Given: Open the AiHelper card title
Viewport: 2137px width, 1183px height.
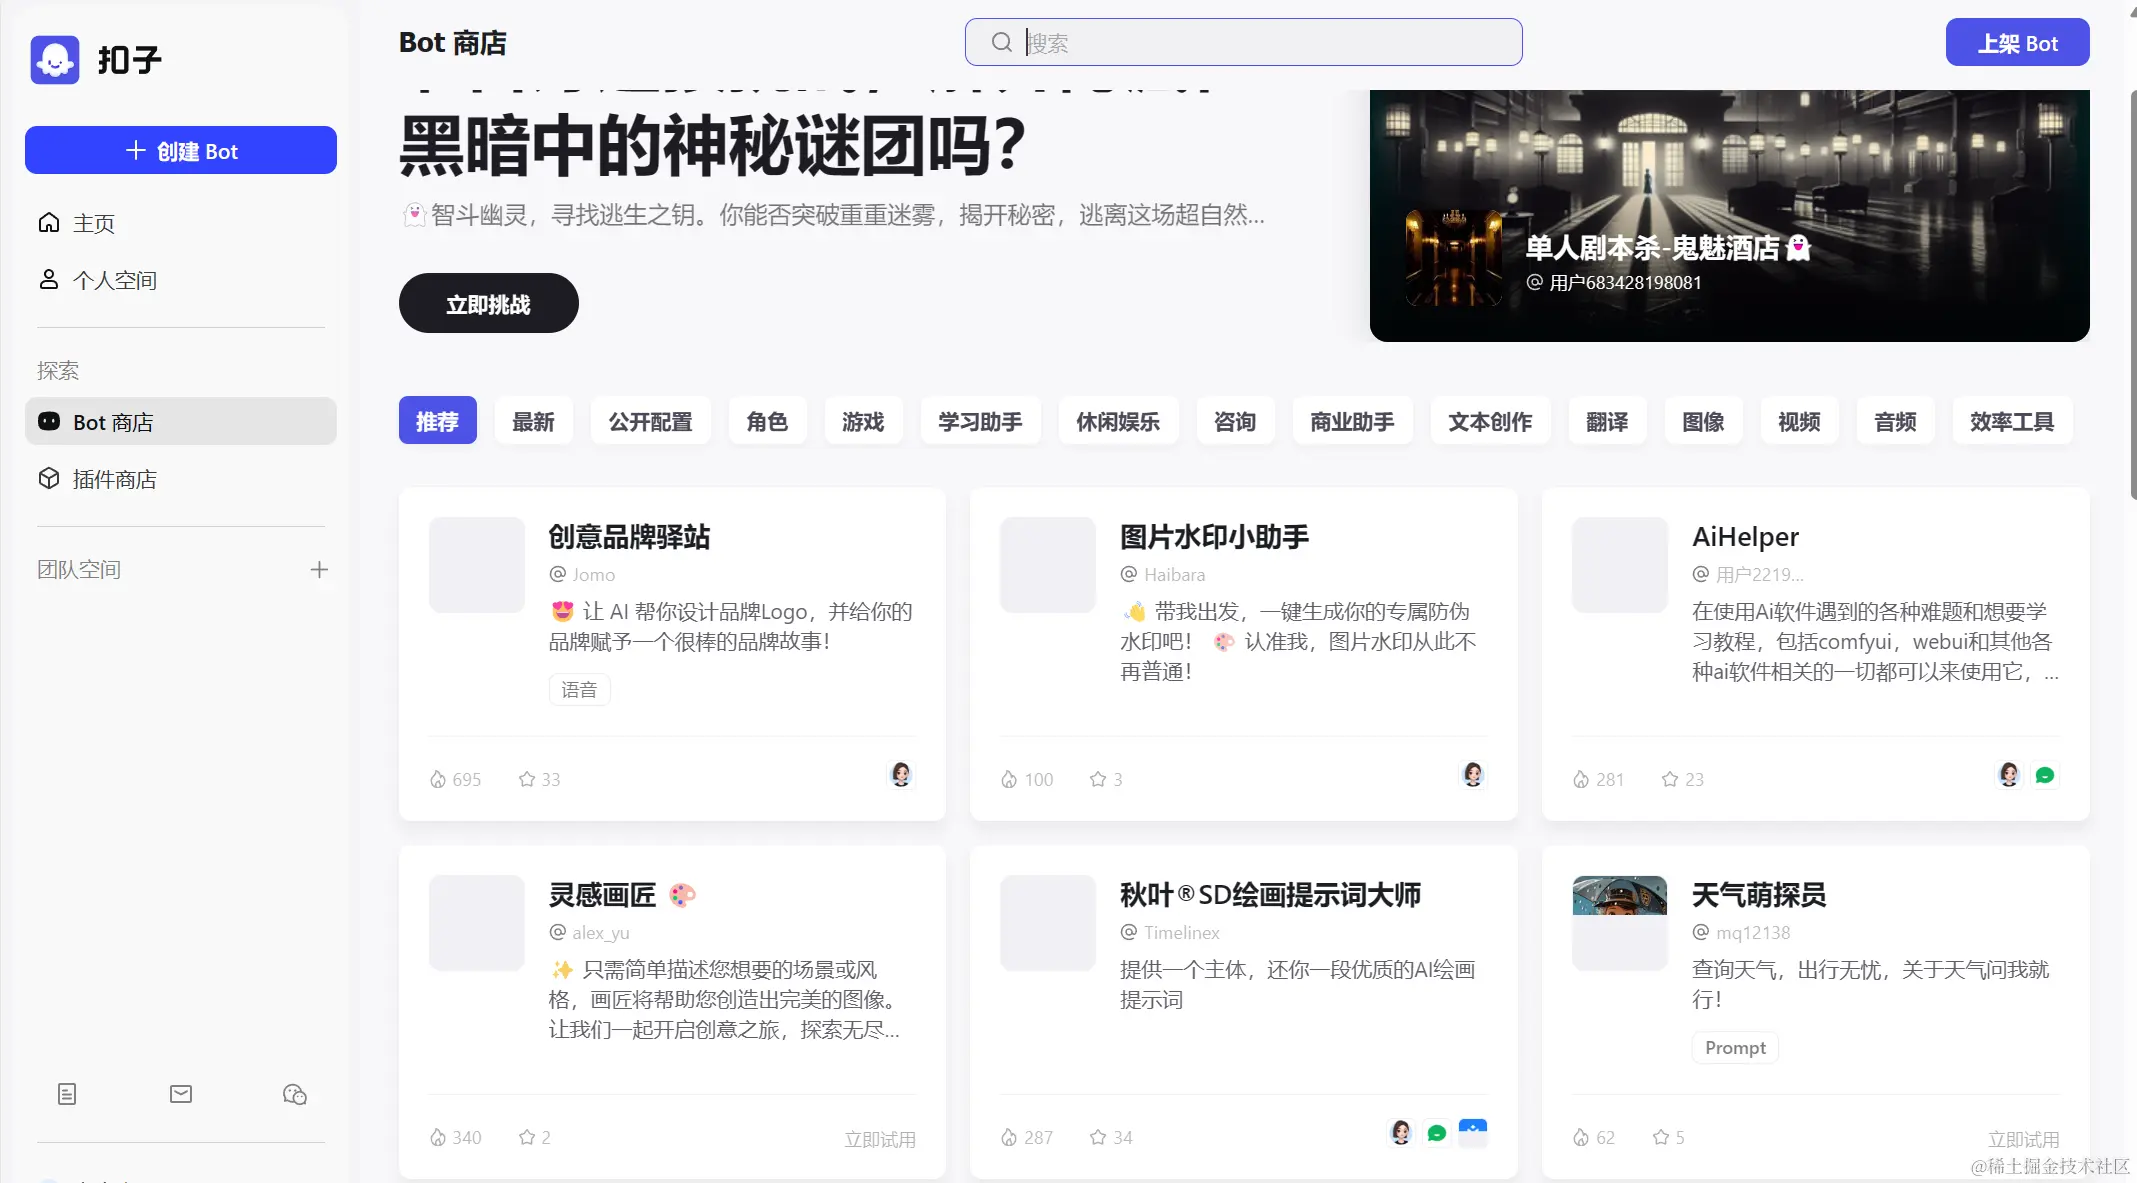Looking at the screenshot, I should pos(1745,537).
